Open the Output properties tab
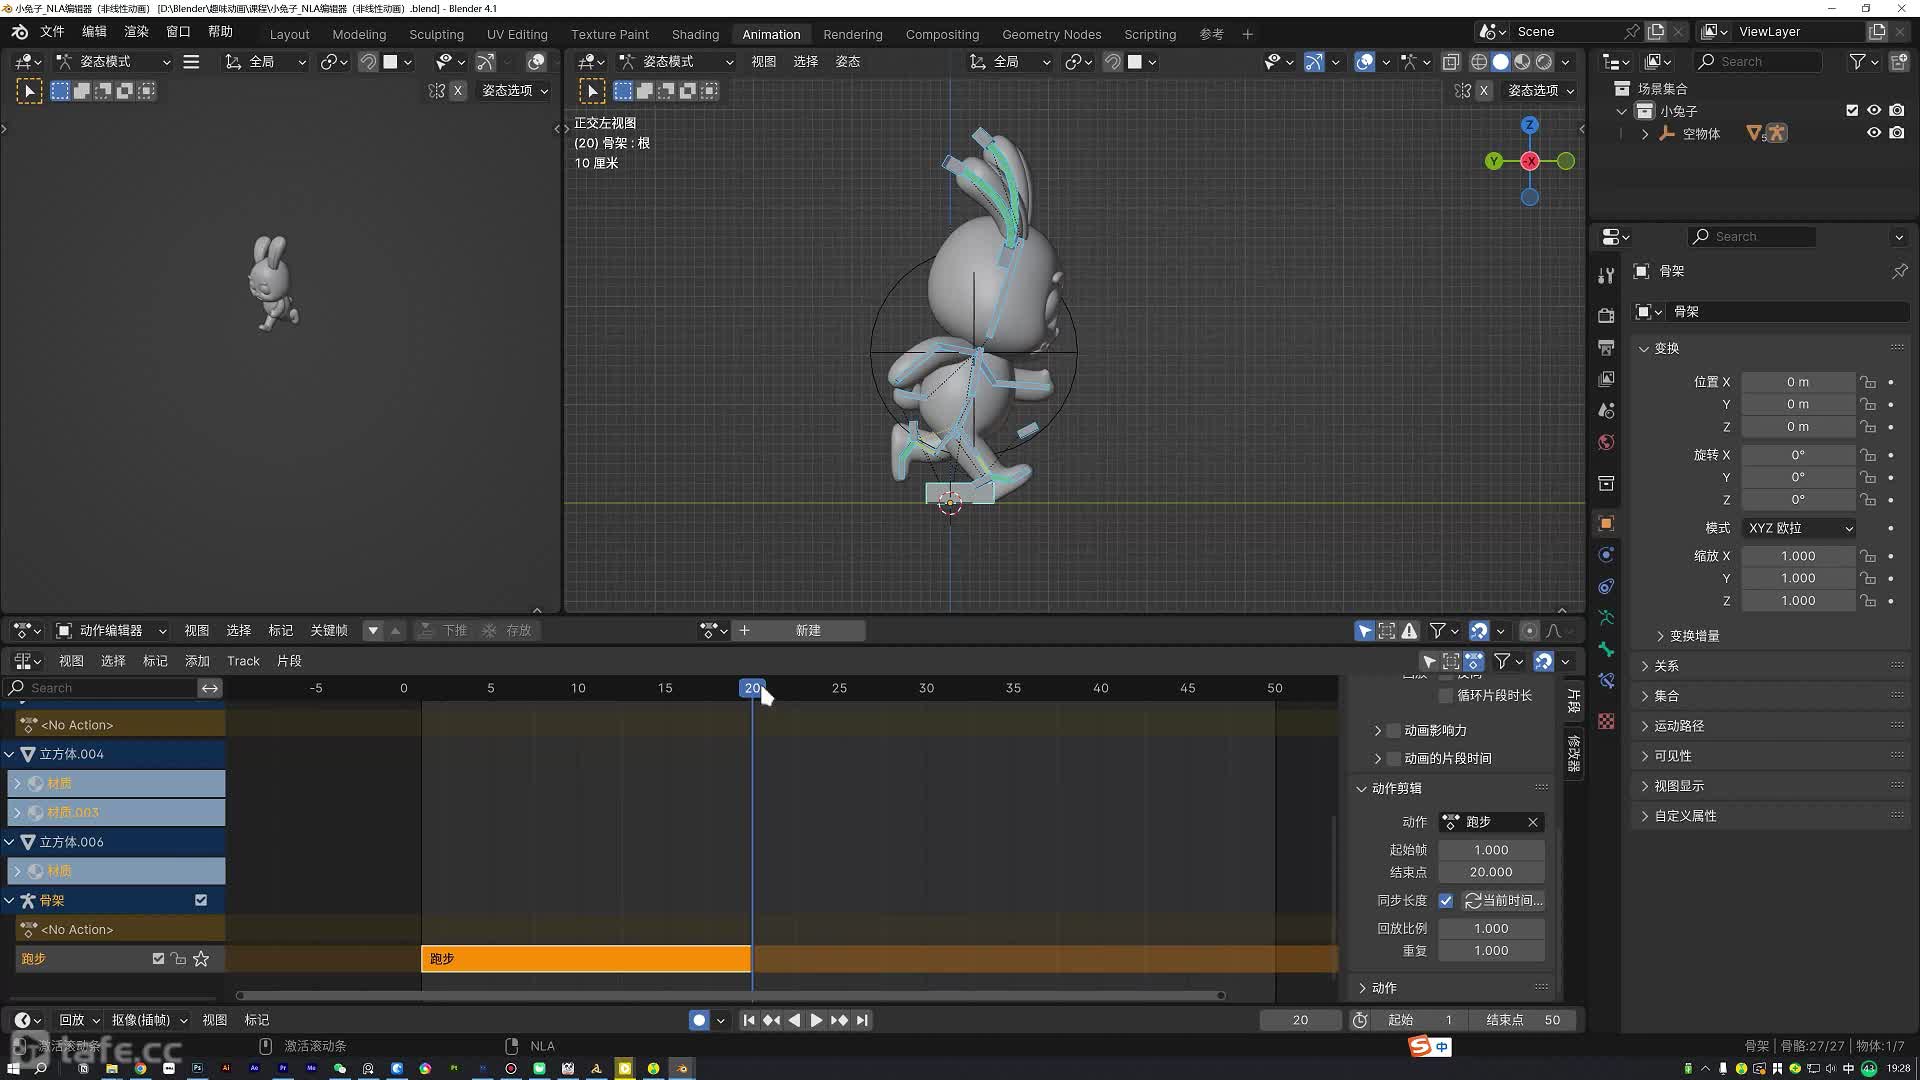The height and width of the screenshot is (1080, 1920). [x=1606, y=347]
